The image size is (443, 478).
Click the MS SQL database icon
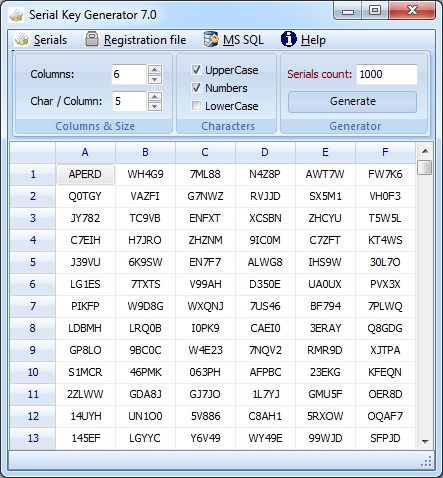[211, 39]
